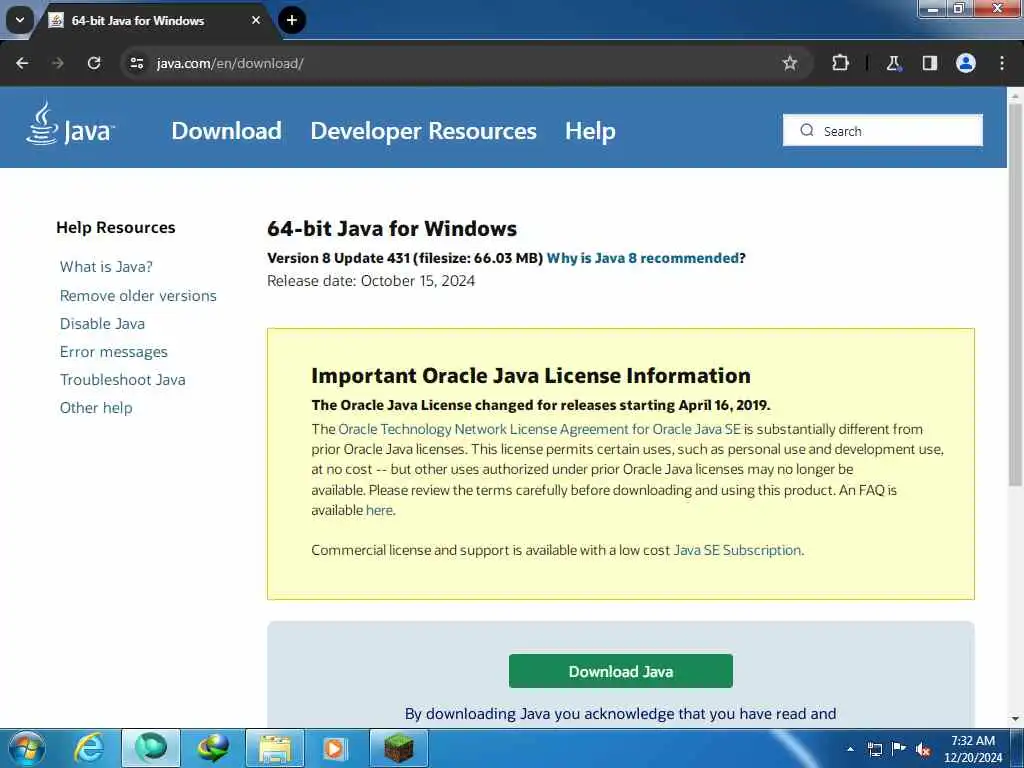
Task: Bookmark this page with the star icon
Action: click(x=790, y=63)
